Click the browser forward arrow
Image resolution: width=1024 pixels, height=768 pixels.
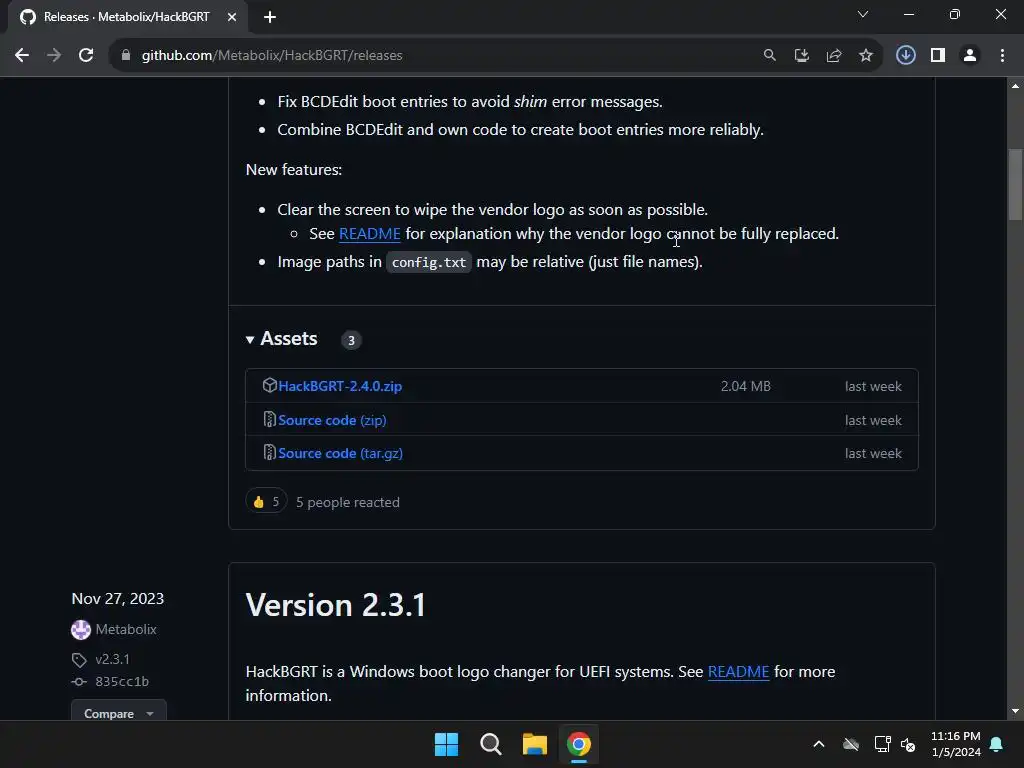coord(54,56)
